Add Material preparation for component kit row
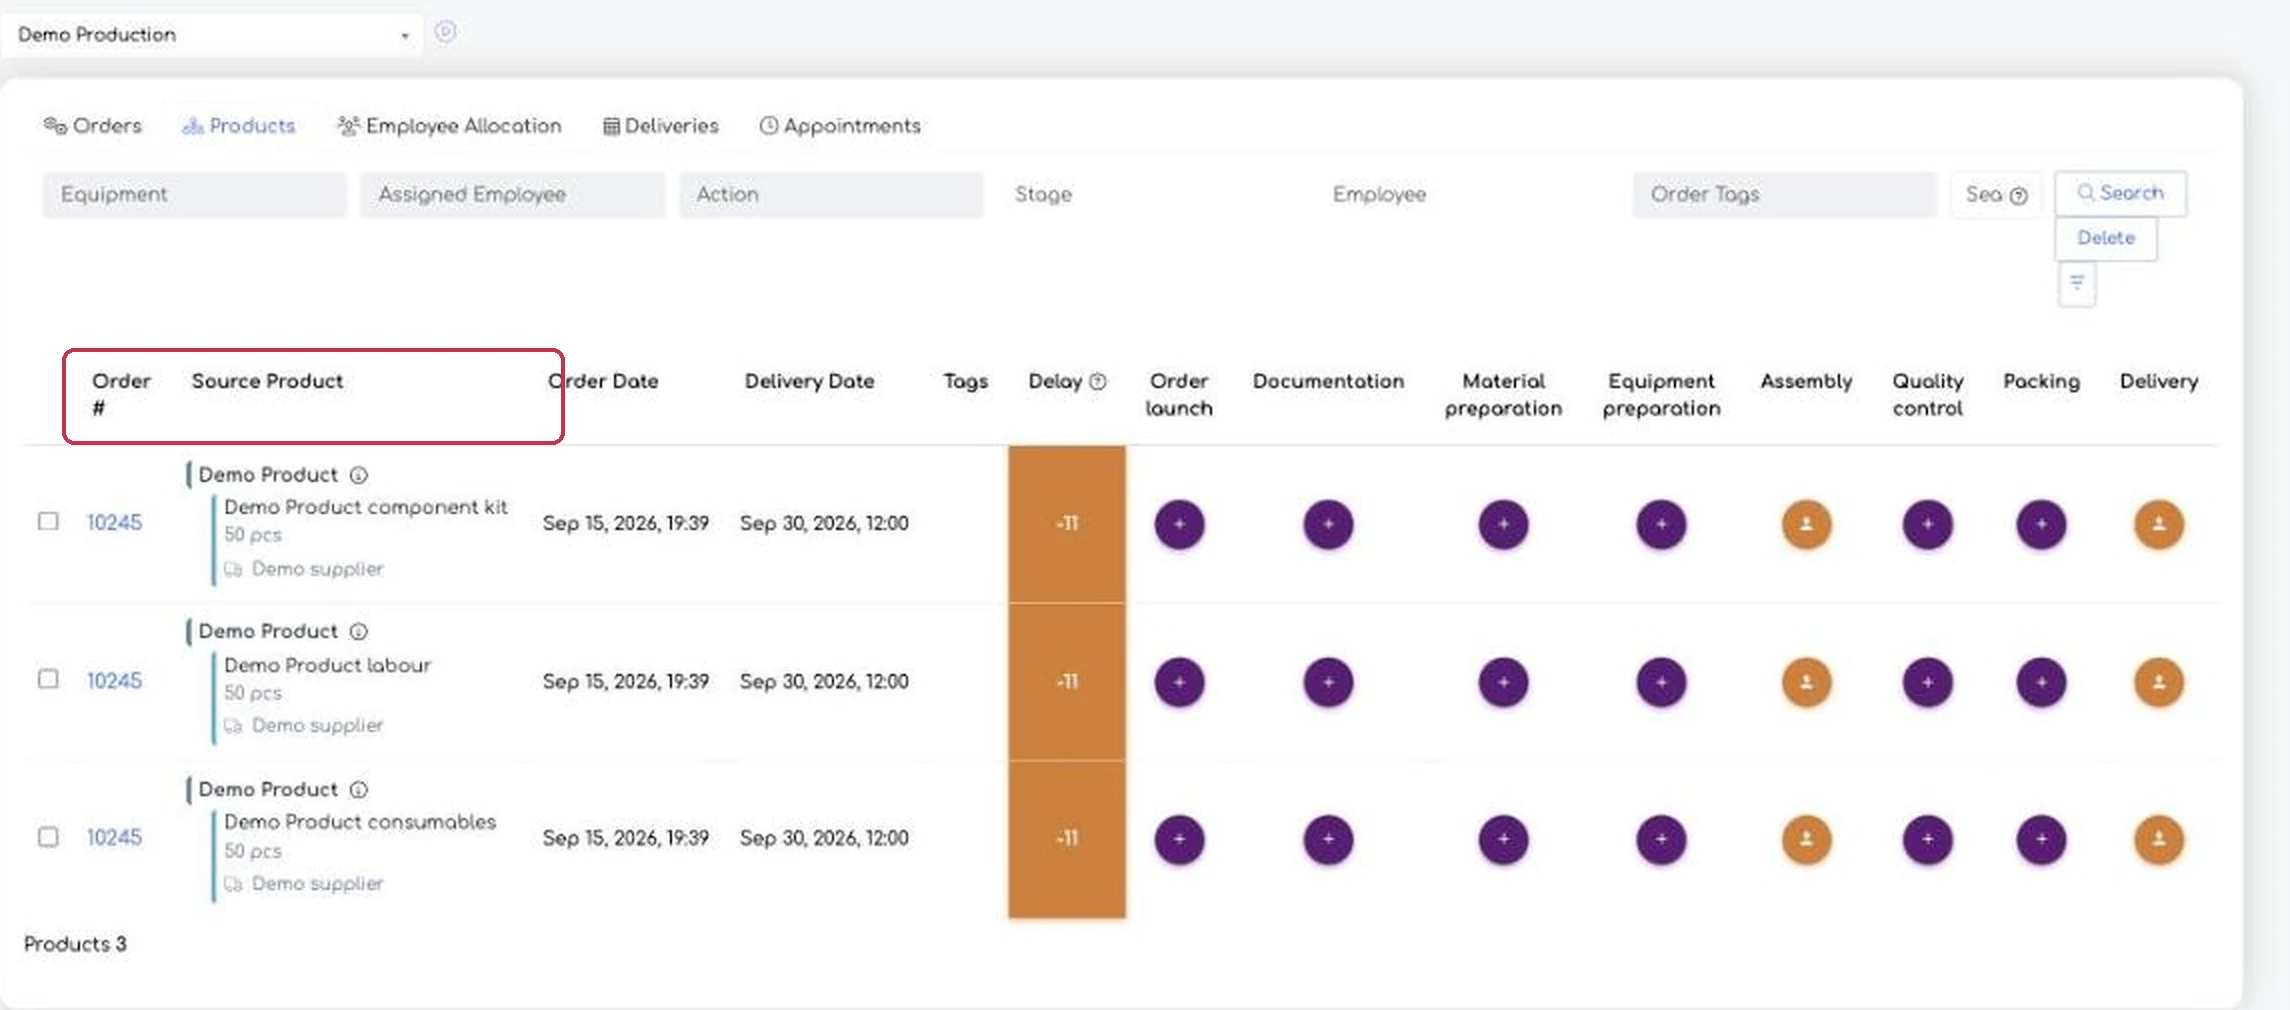 pos(1503,524)
